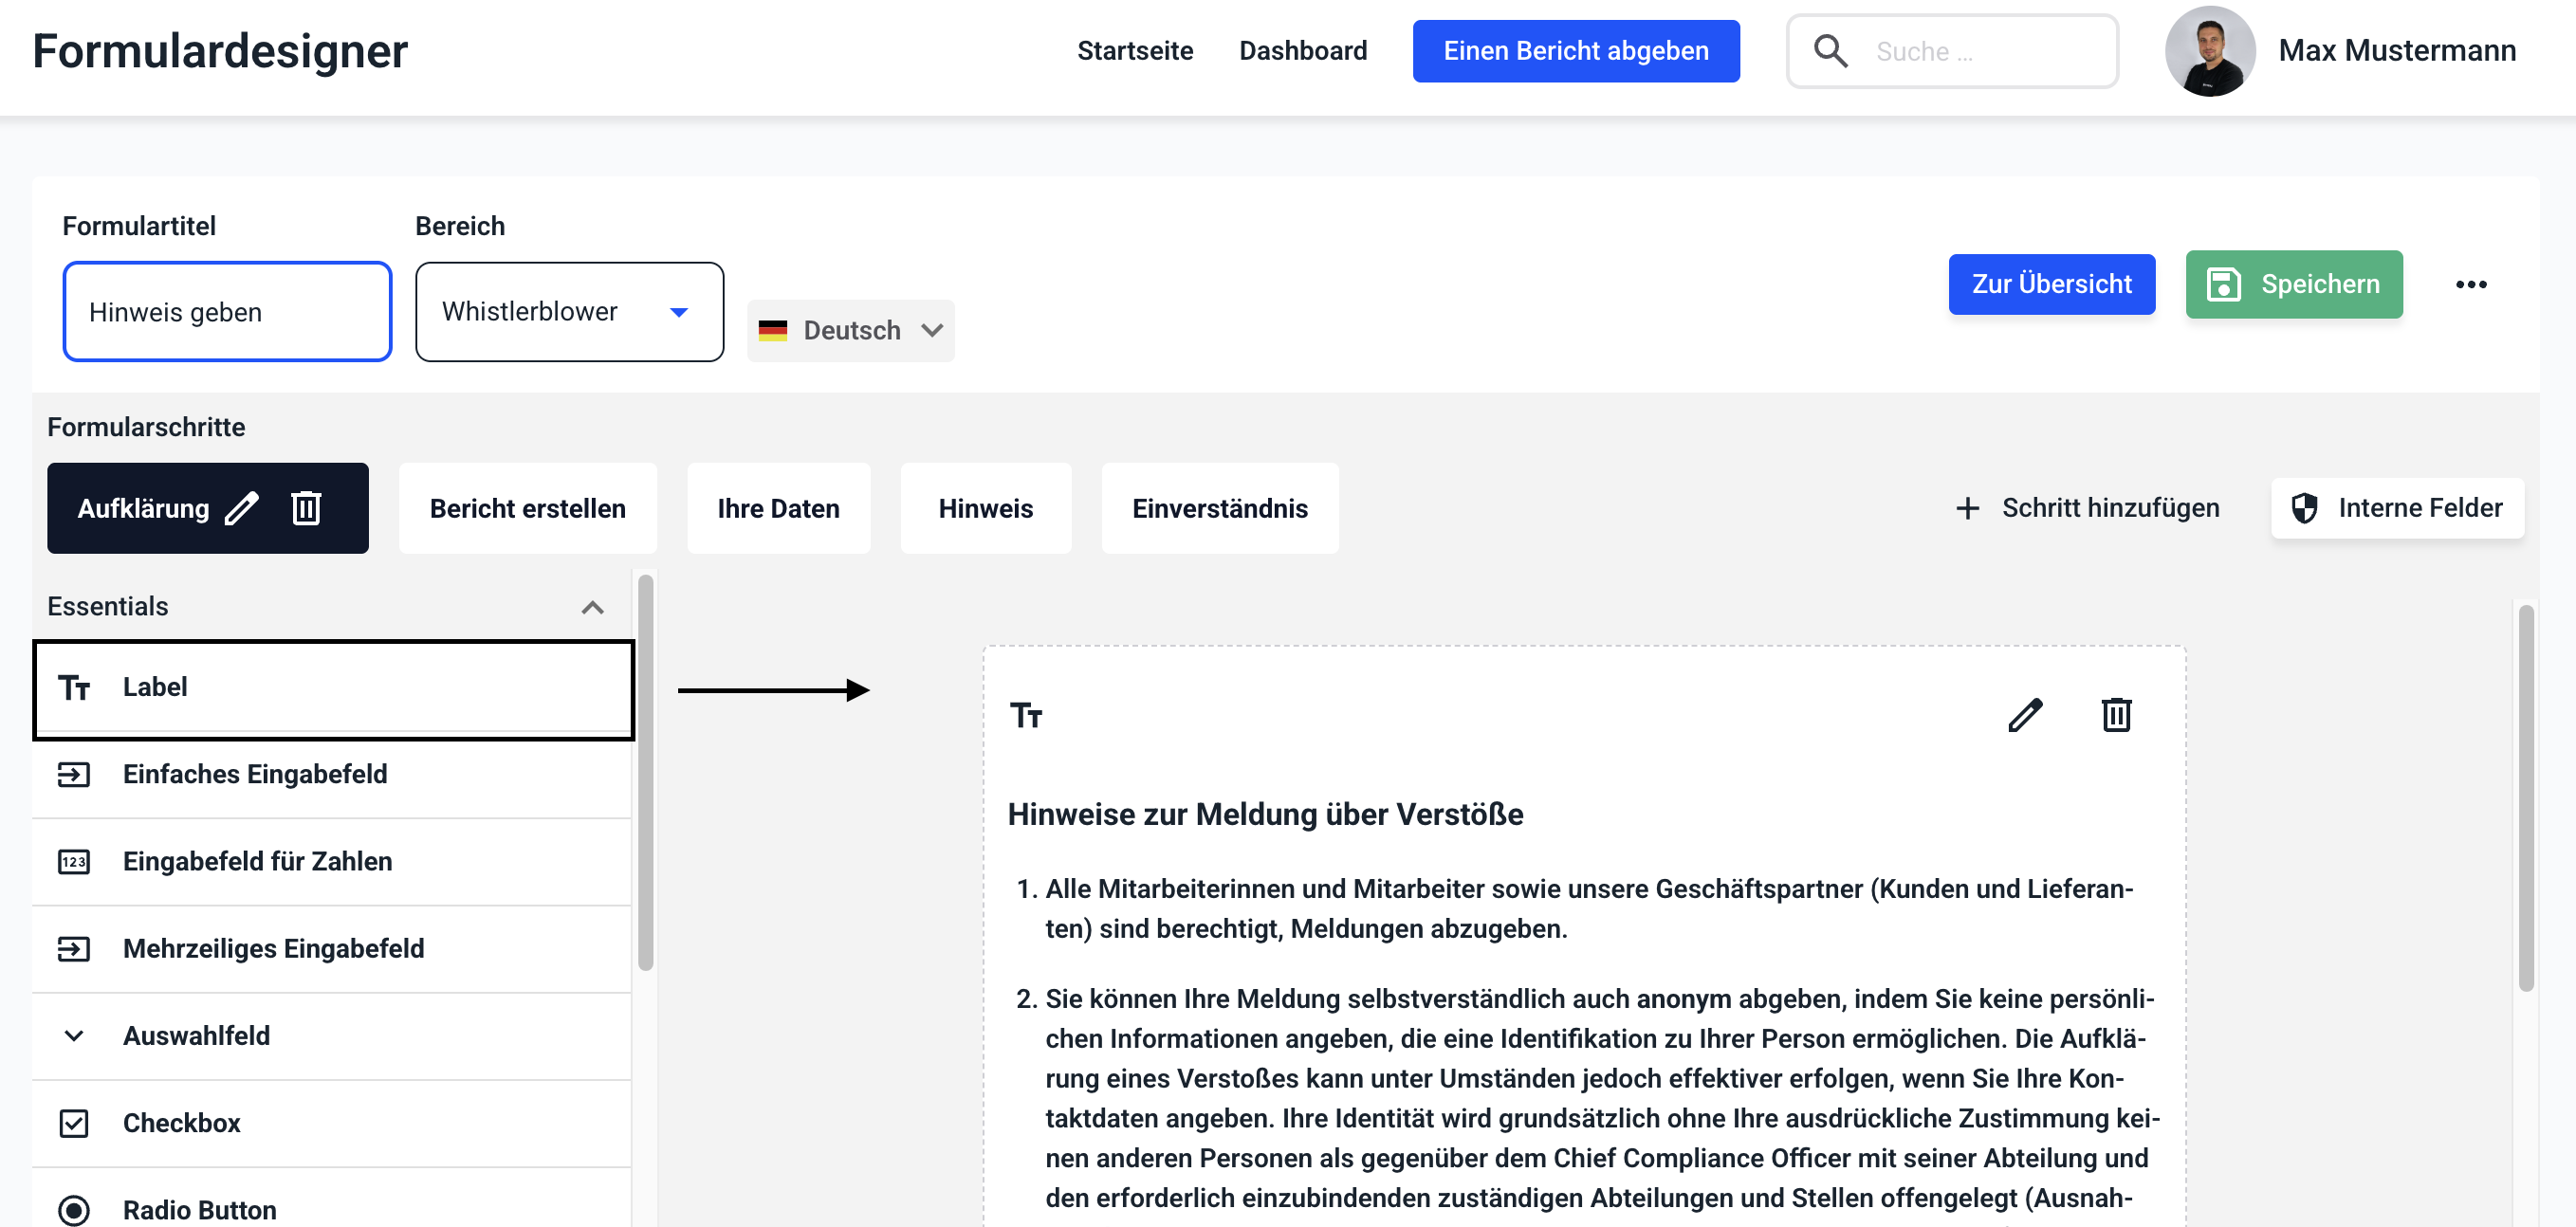
Task: Click Max Mustermann profile avatar
Action: coord(2209,51)
